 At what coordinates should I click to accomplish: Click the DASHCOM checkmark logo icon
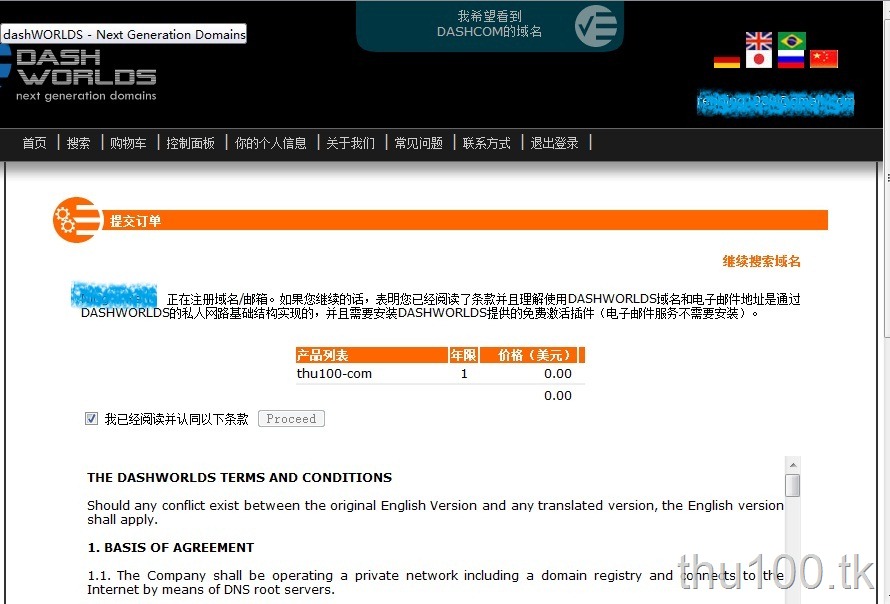click(x=595, y=26)
